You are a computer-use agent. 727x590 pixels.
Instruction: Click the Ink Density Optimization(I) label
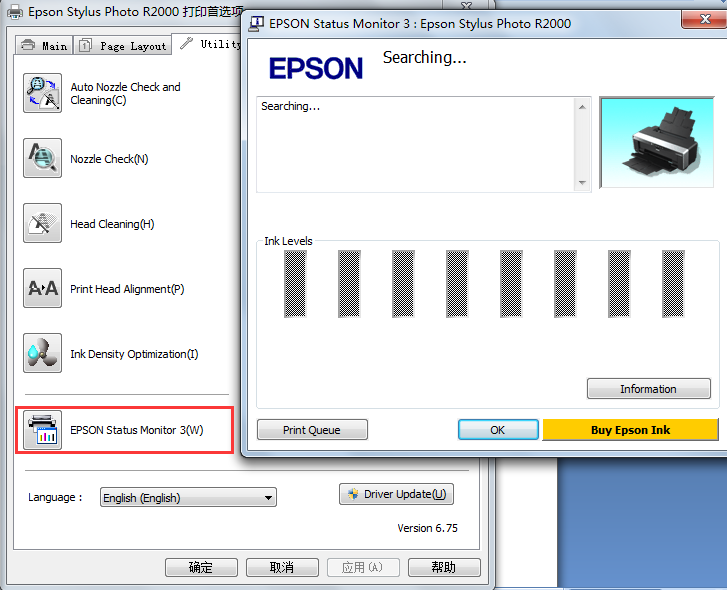coord(134,354)
